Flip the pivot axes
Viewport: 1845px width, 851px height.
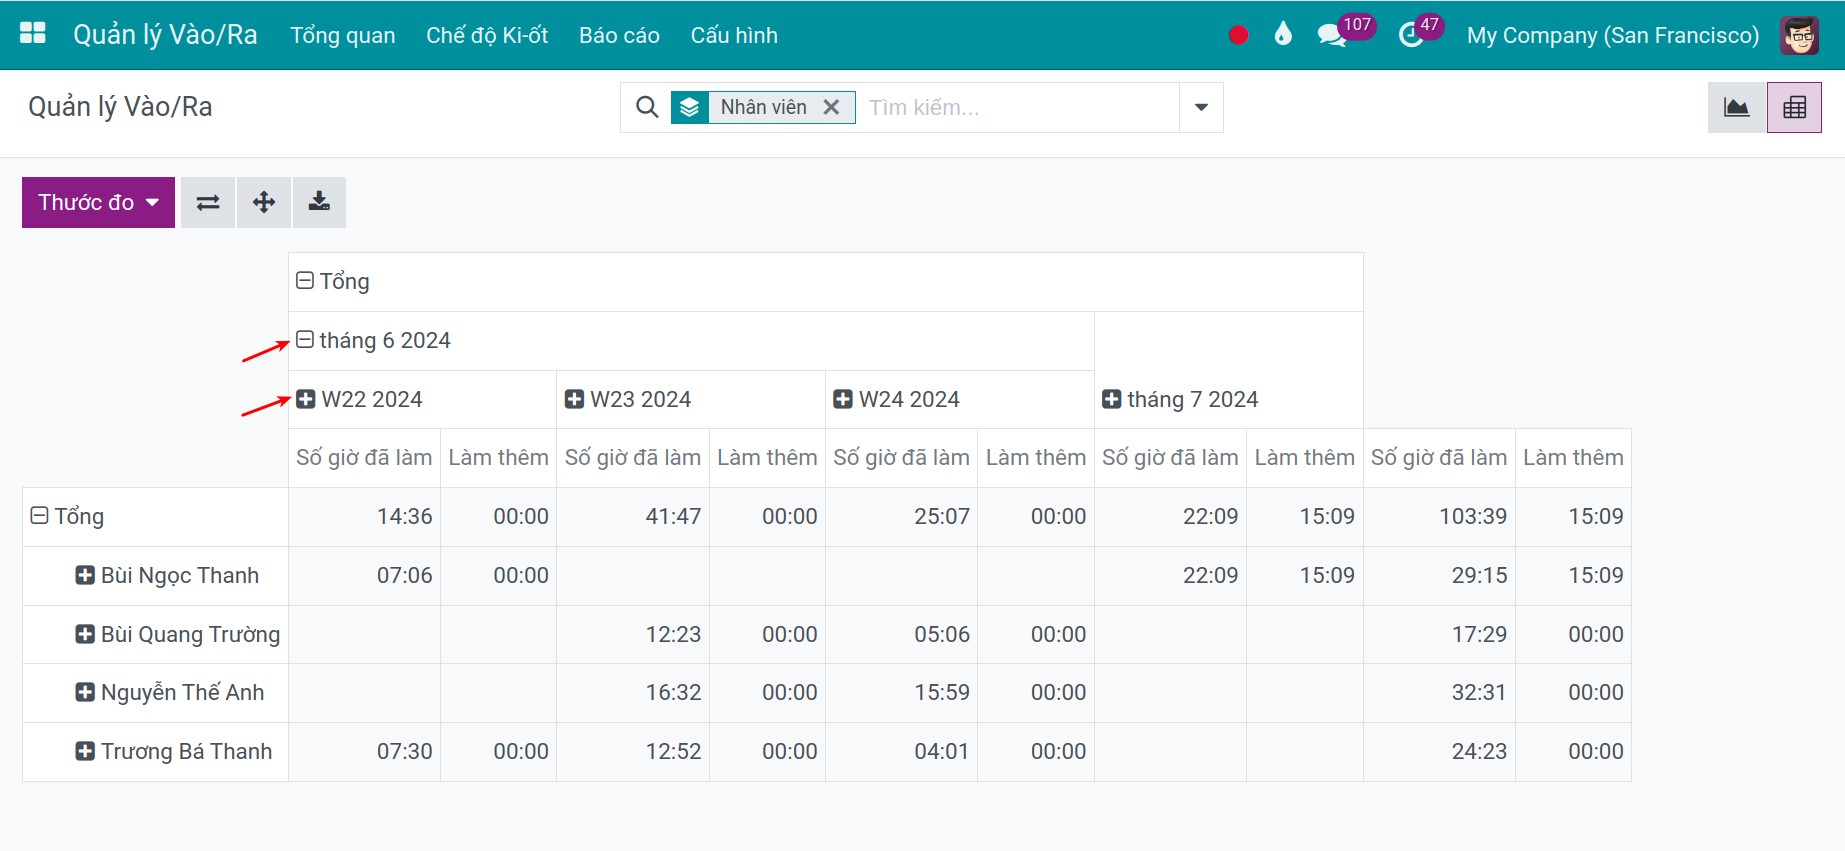[x=208, y=202]
